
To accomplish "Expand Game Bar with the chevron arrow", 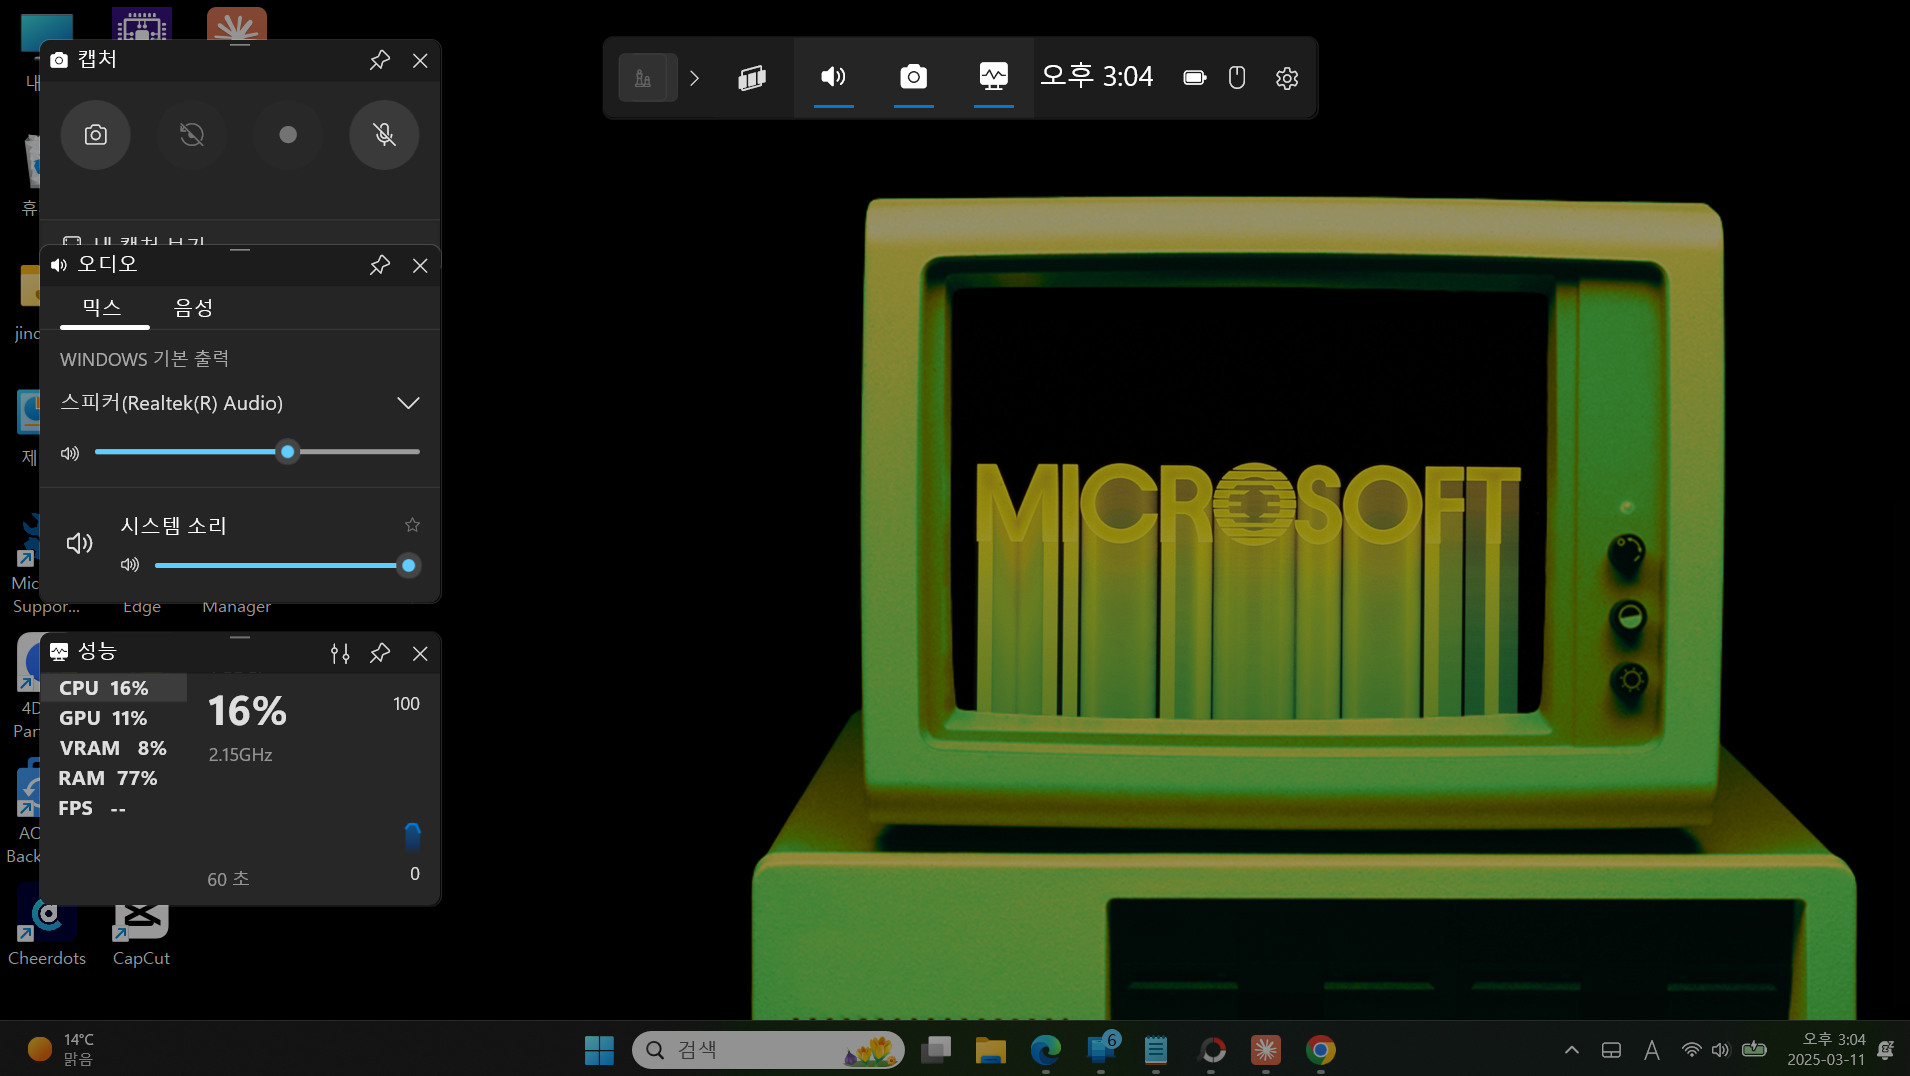I will point(695,78).
